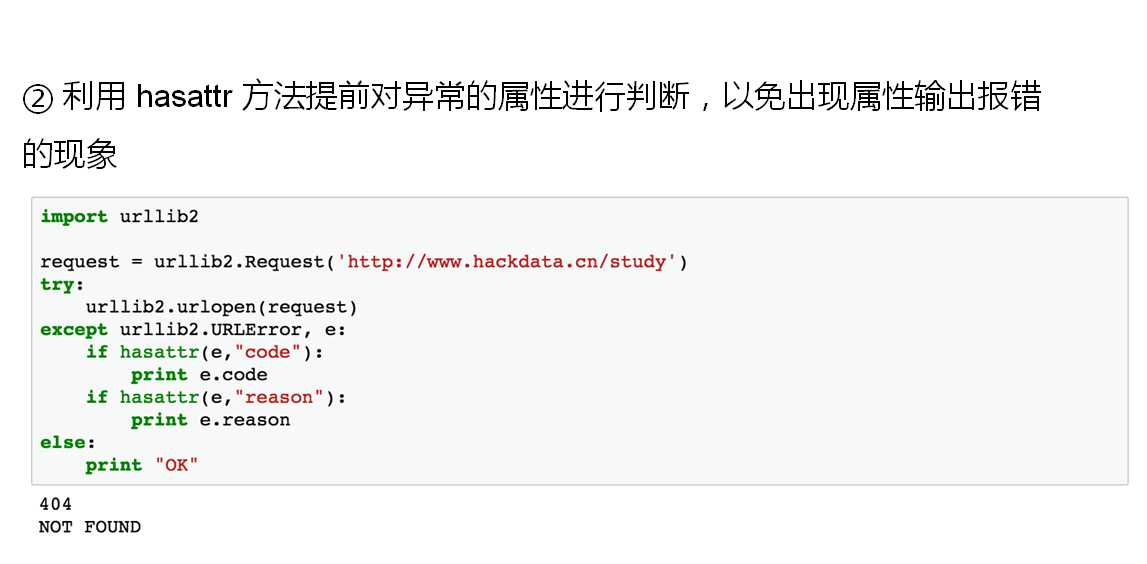Click the except urllib2.URLError line
Image resolution: width=1147 pixels, height=564 pixels.
point(193,330)
